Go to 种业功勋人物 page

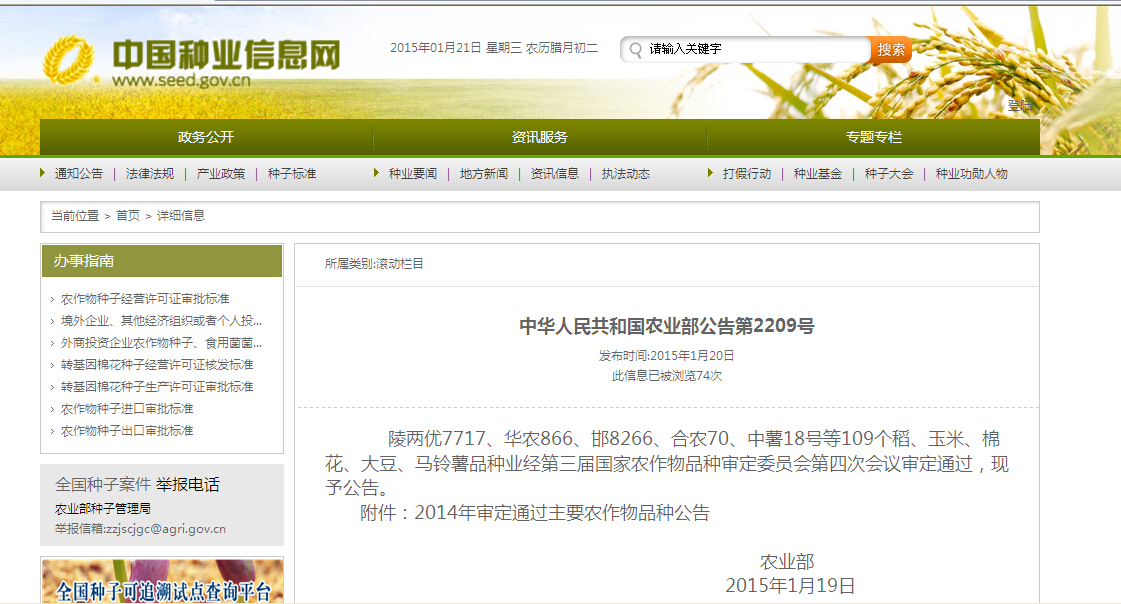971,174
